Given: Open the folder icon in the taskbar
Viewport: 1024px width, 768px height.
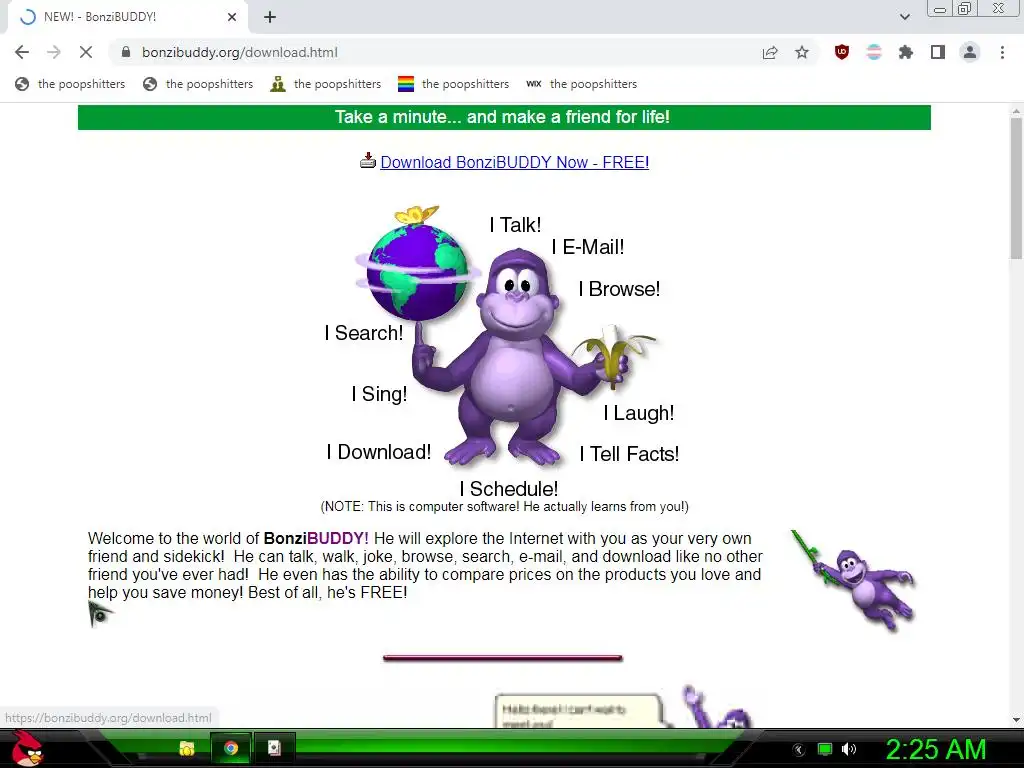Looking at the screenshot, I should click(187, 748).
